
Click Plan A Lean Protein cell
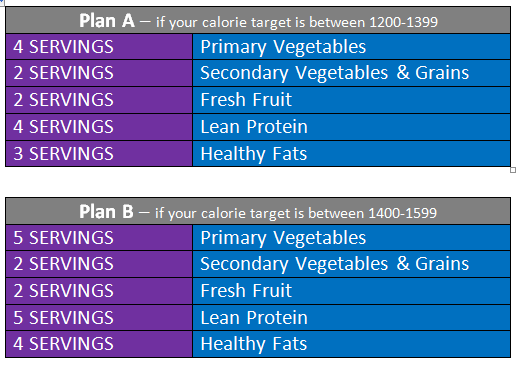coord(351,127)
